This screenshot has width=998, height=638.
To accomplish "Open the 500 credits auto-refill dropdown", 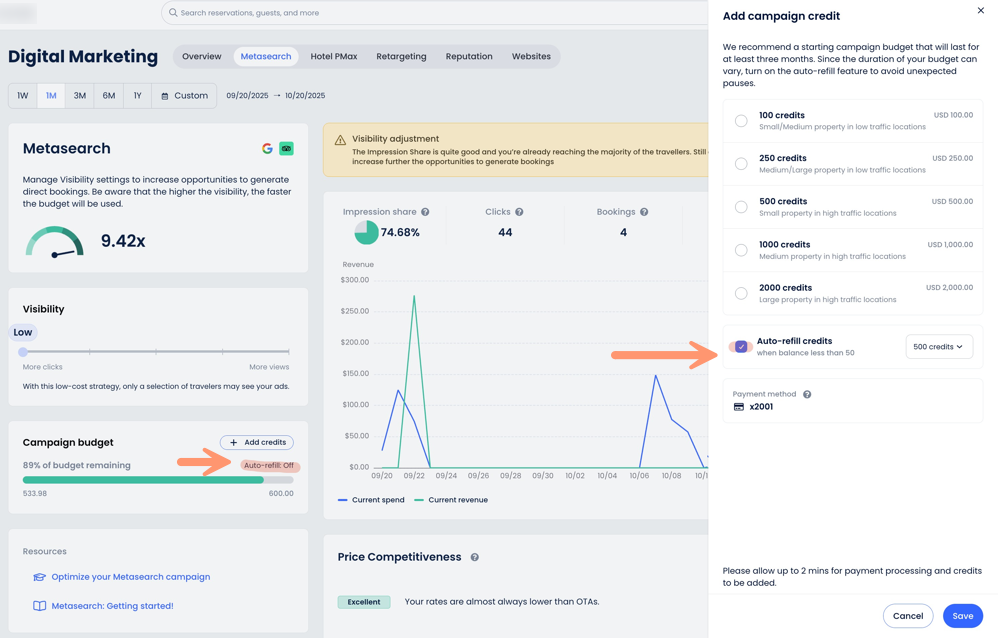I will click(x=938, y=347).
